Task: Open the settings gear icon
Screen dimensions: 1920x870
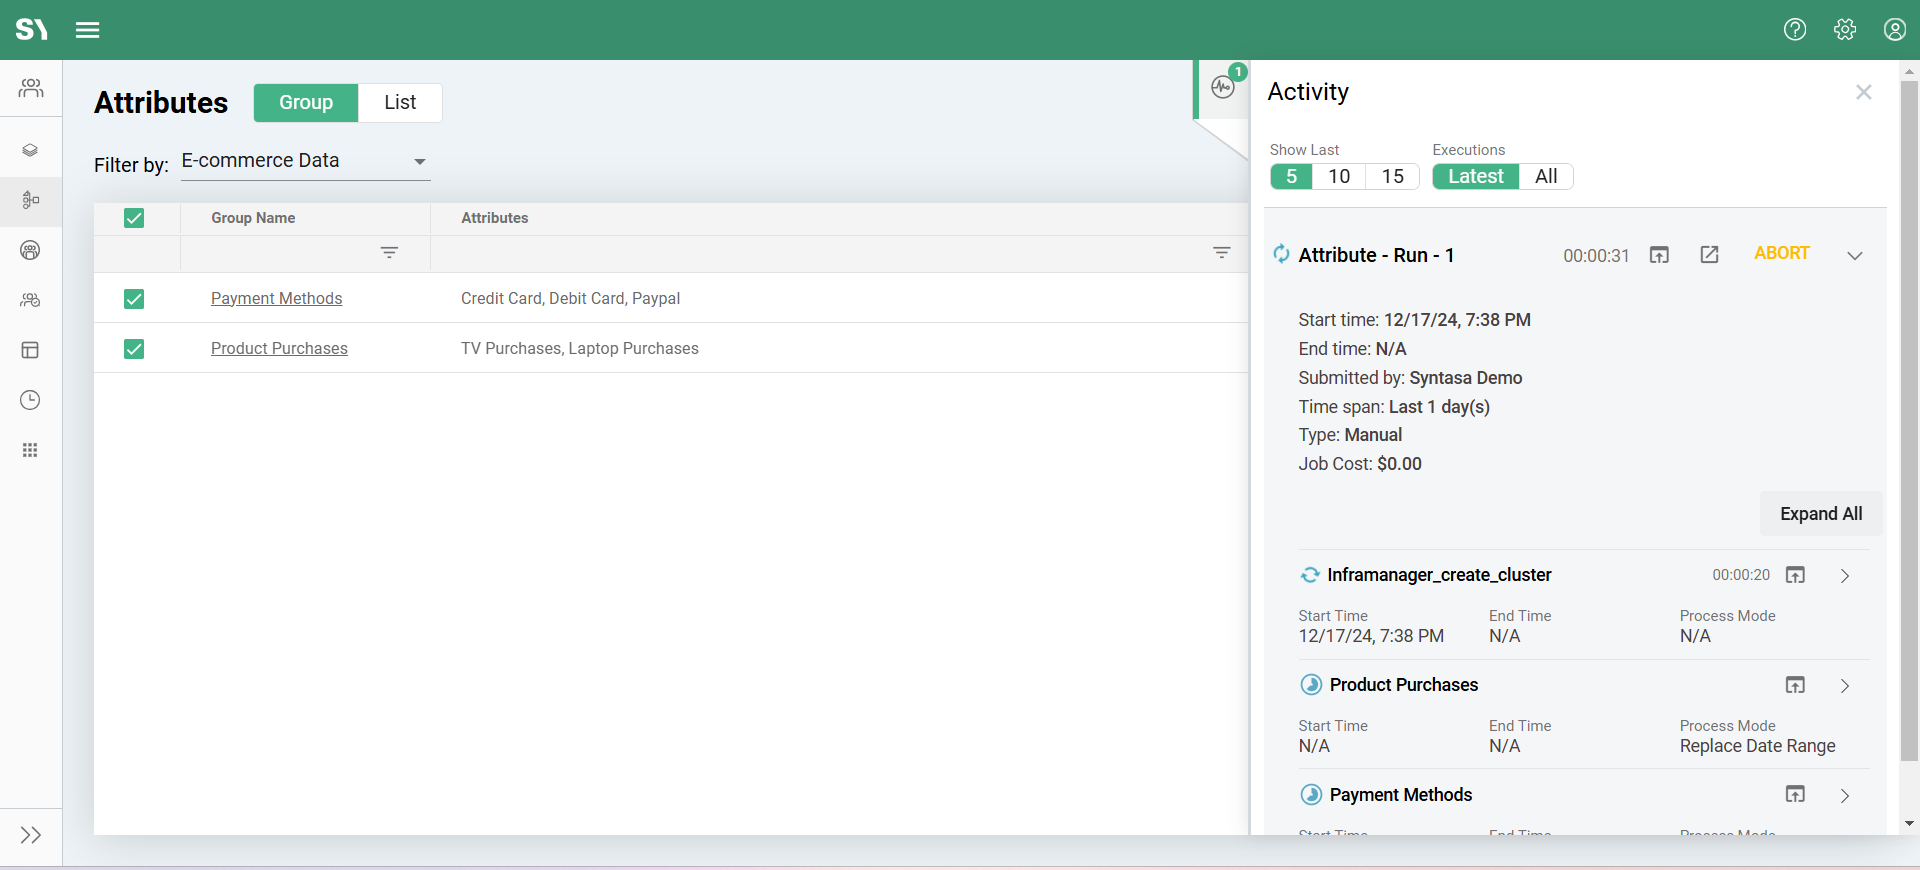Action: click(1845, 30)
